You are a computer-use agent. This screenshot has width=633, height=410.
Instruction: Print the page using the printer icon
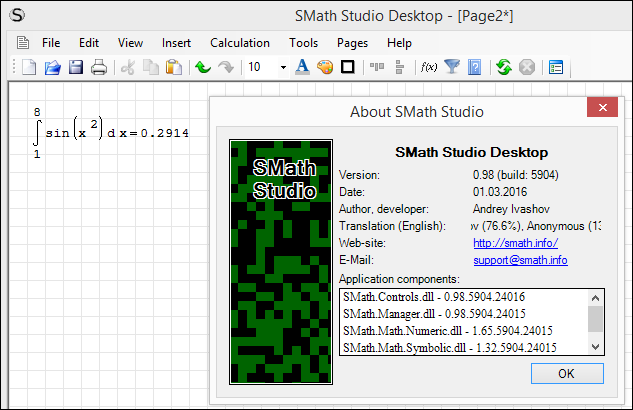click(99, 68)
